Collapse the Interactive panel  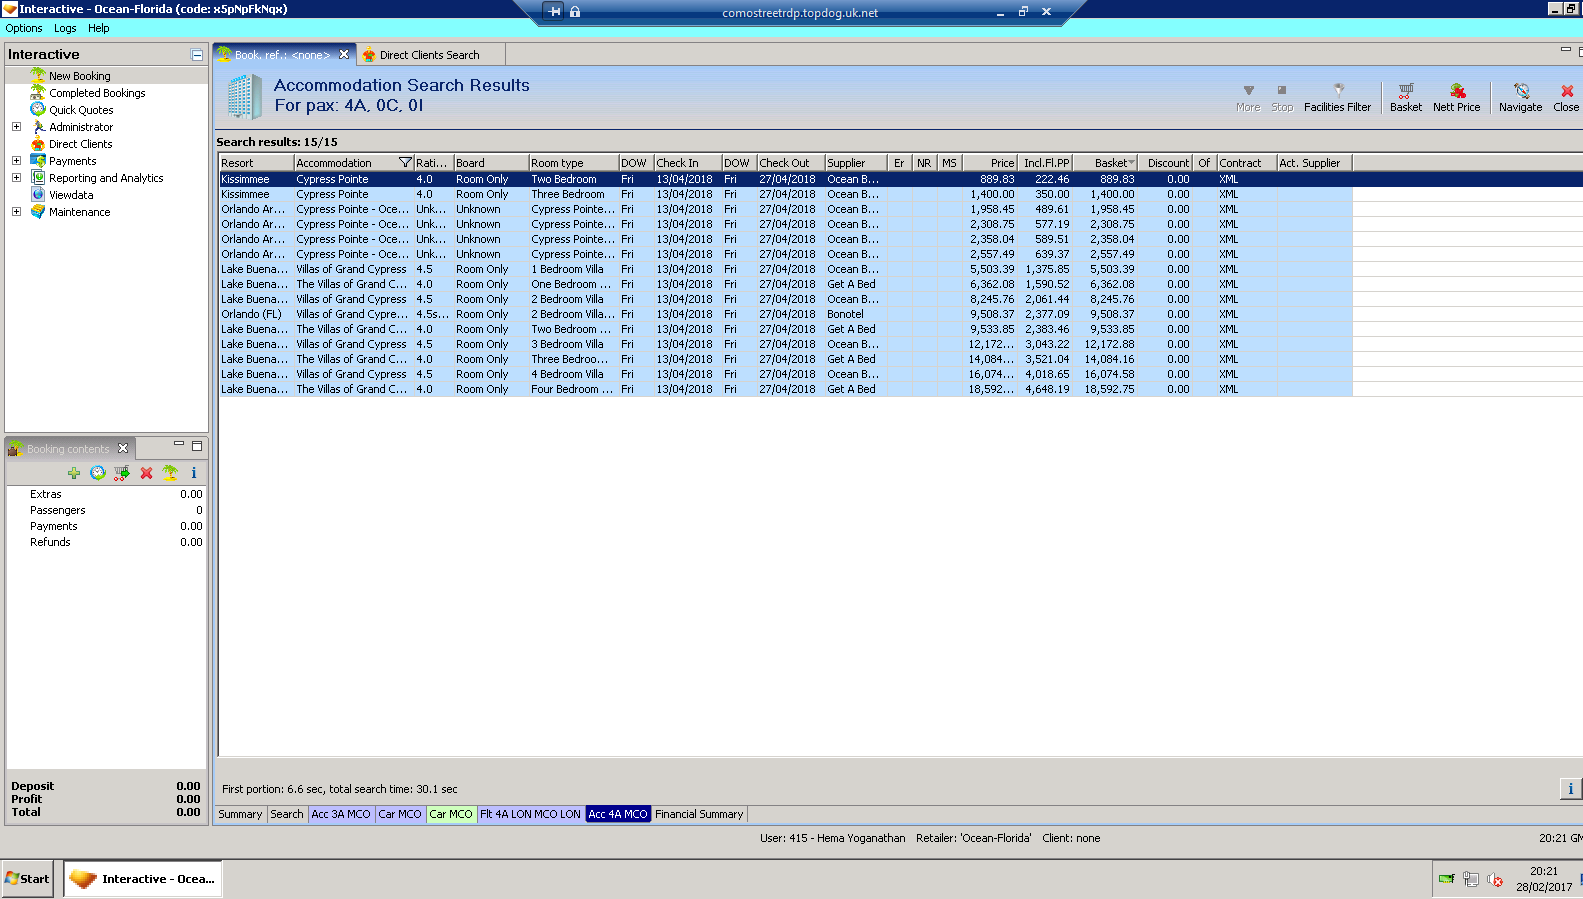(197, 55)
